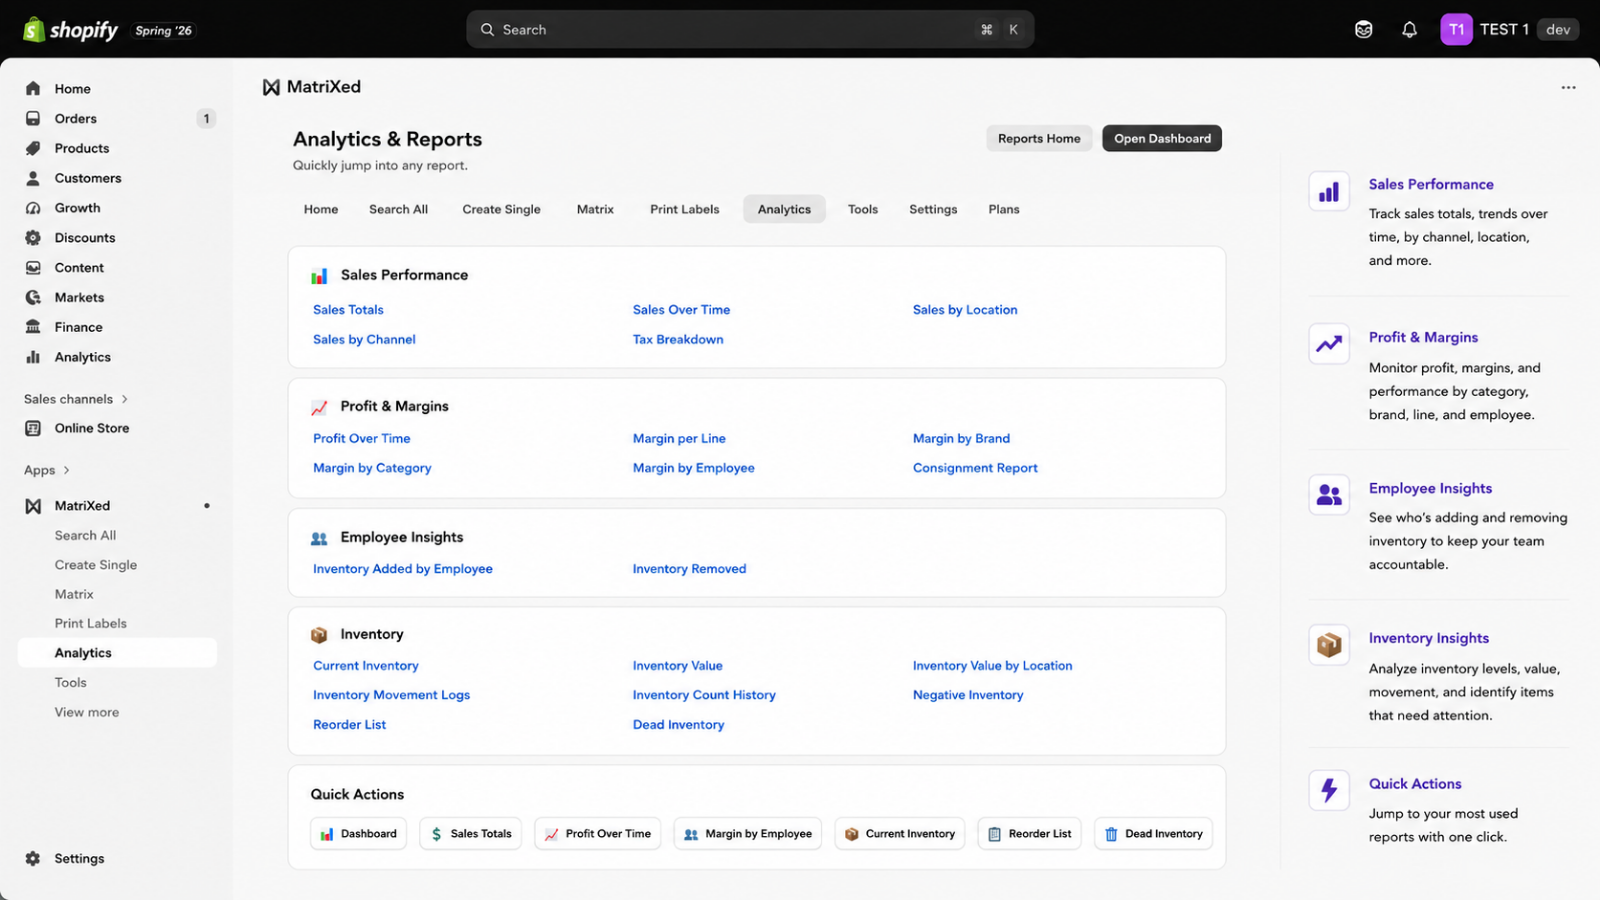Click the Shopify logo

pos(70,30)
